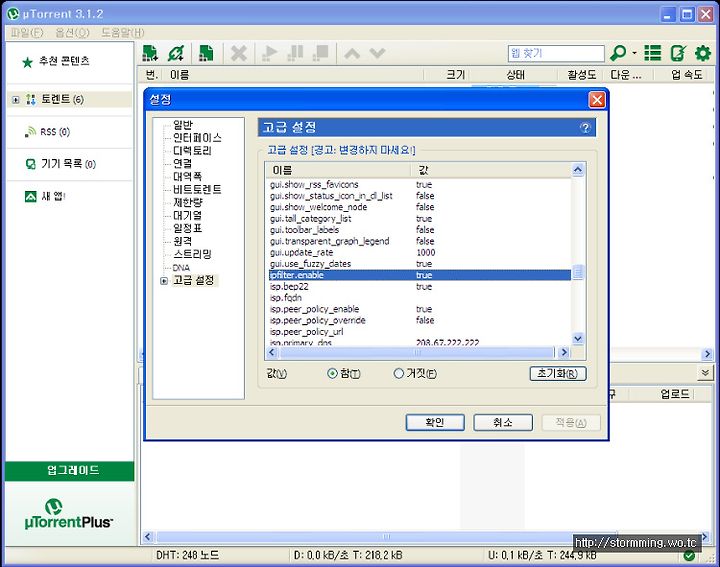Viewport: 720px width, 567px height.
Task: Select Scheduler category in settings tree
Action: click(187, 228)
